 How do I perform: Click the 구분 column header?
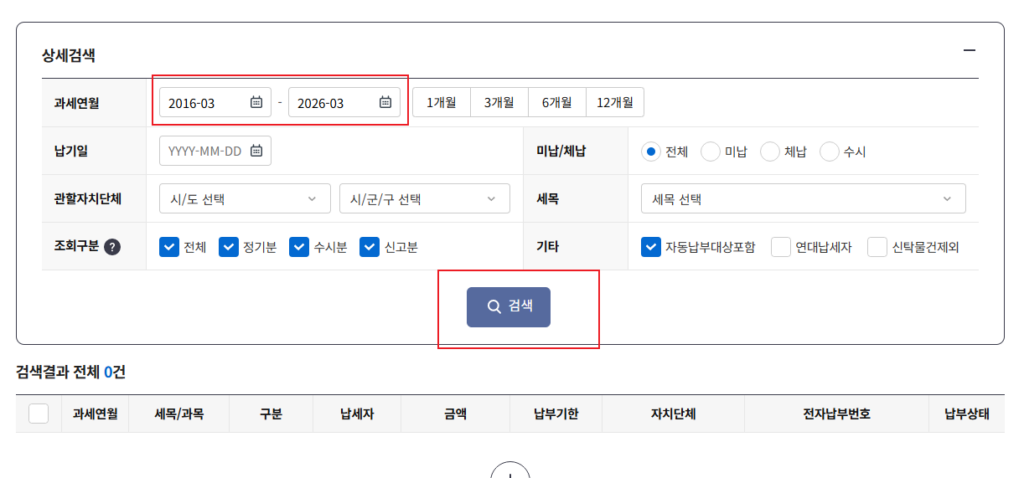tap(271, 413)
